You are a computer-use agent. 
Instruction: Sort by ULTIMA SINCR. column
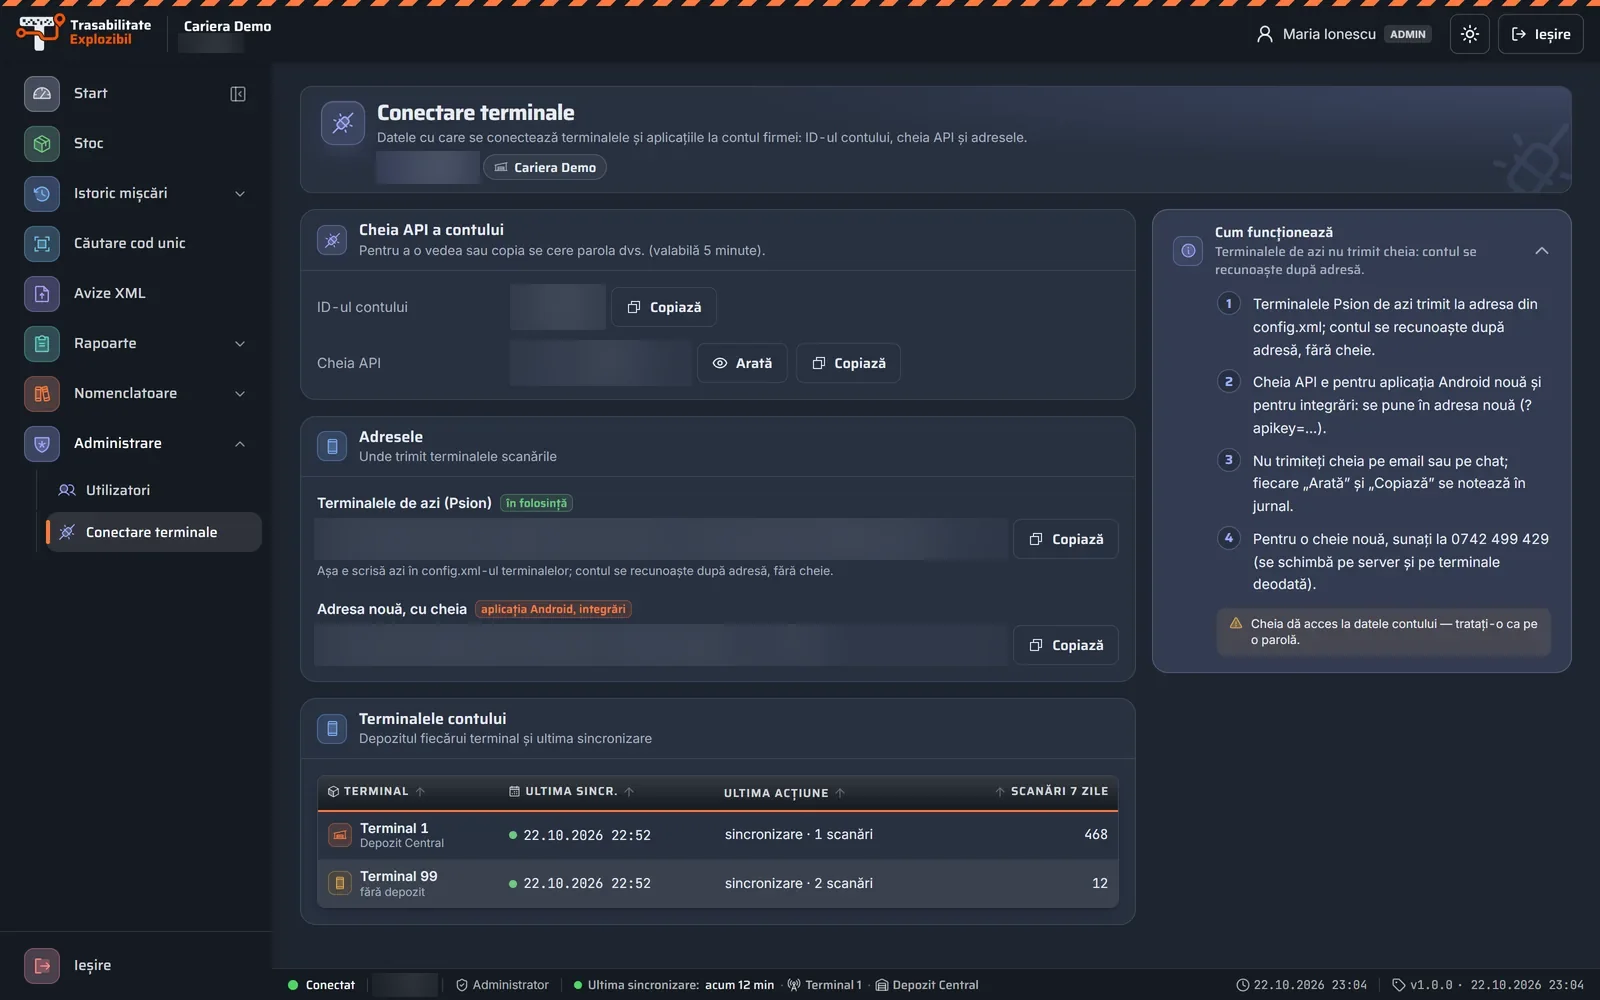click(572, 791)
